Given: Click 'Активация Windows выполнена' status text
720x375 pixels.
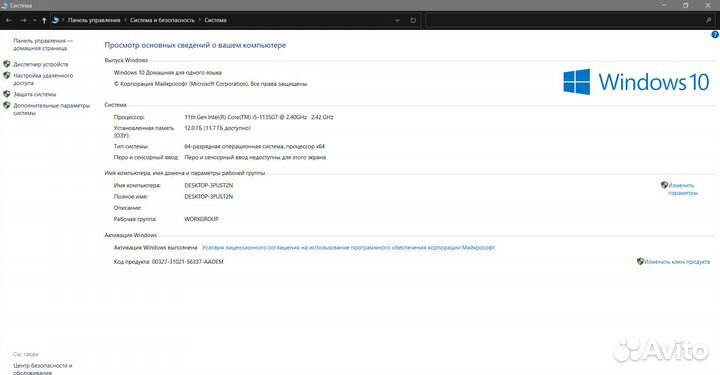Looking at the screenshot, I should point(155,247).
